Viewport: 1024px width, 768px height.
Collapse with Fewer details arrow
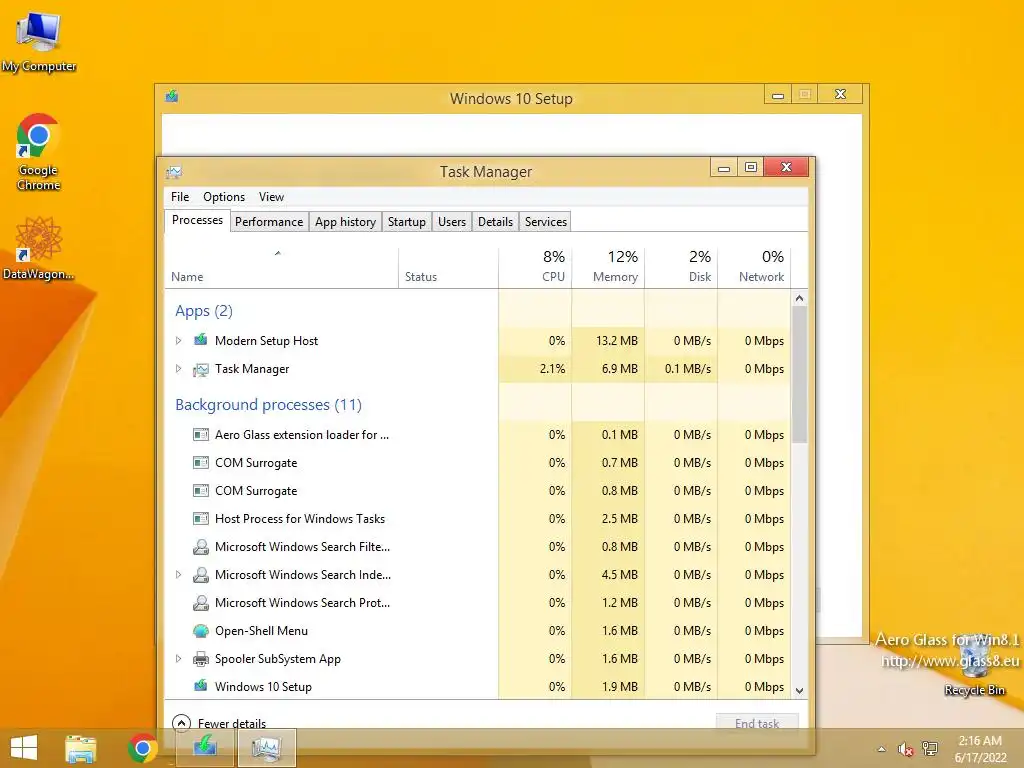[181, 723]
